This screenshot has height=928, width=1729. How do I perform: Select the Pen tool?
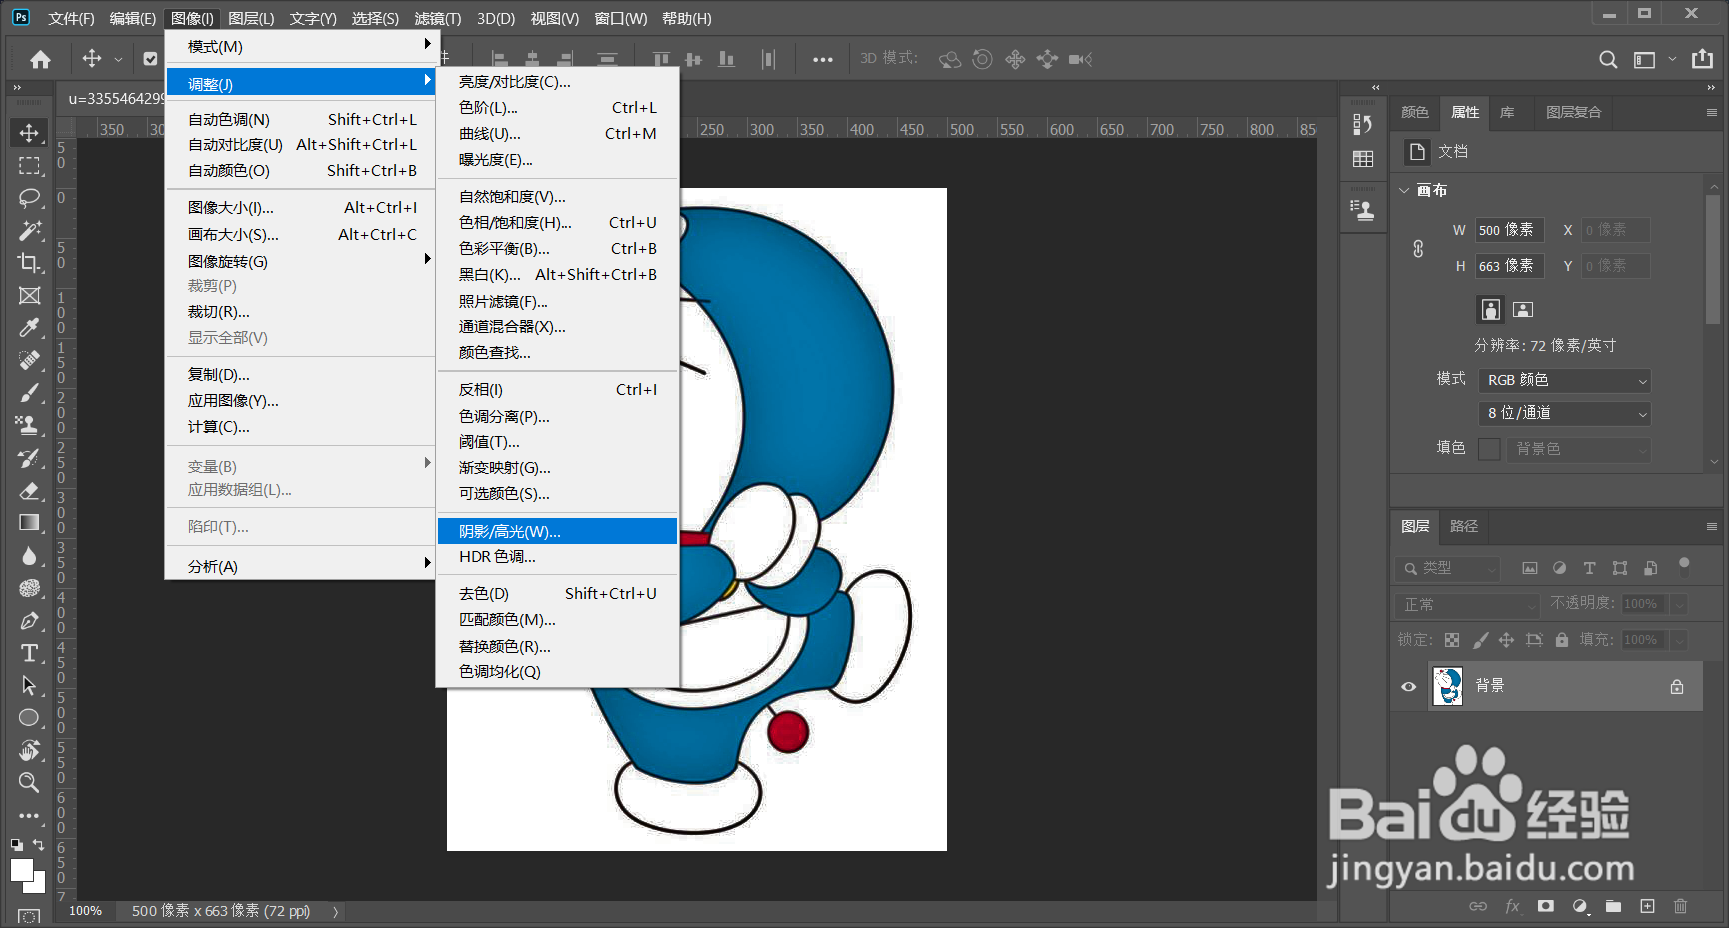point(29,620)
